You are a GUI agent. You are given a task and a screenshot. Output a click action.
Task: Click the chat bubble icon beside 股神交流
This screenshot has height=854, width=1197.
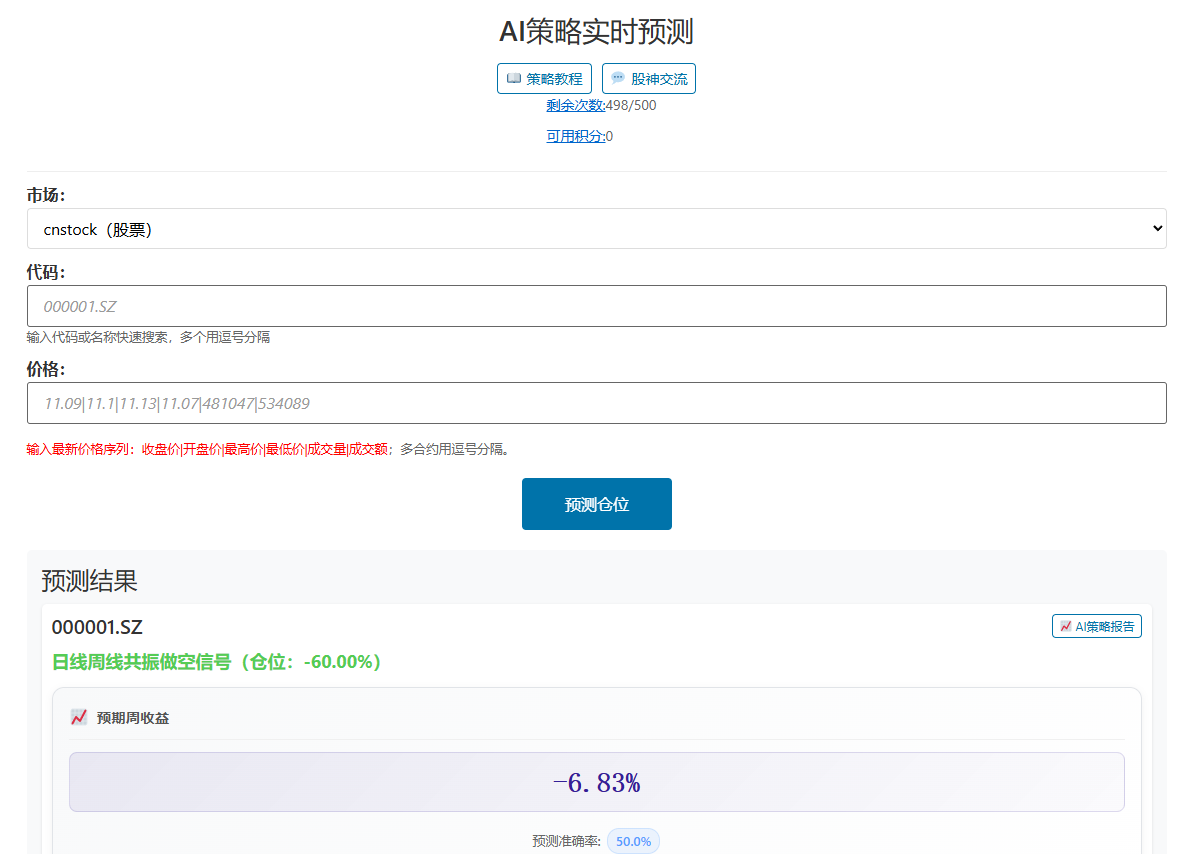(618, 78)
